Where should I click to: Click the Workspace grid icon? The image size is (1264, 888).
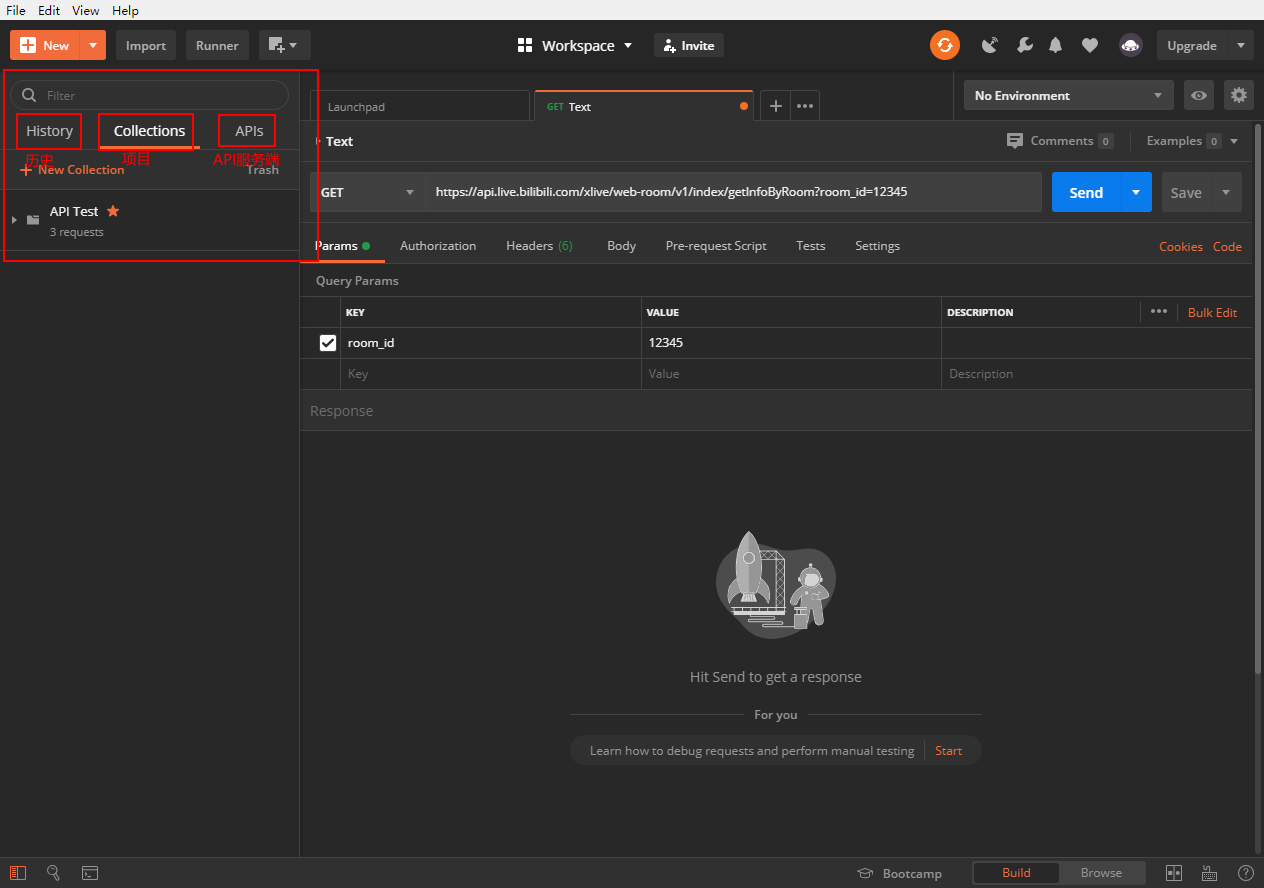click(525, 45)
